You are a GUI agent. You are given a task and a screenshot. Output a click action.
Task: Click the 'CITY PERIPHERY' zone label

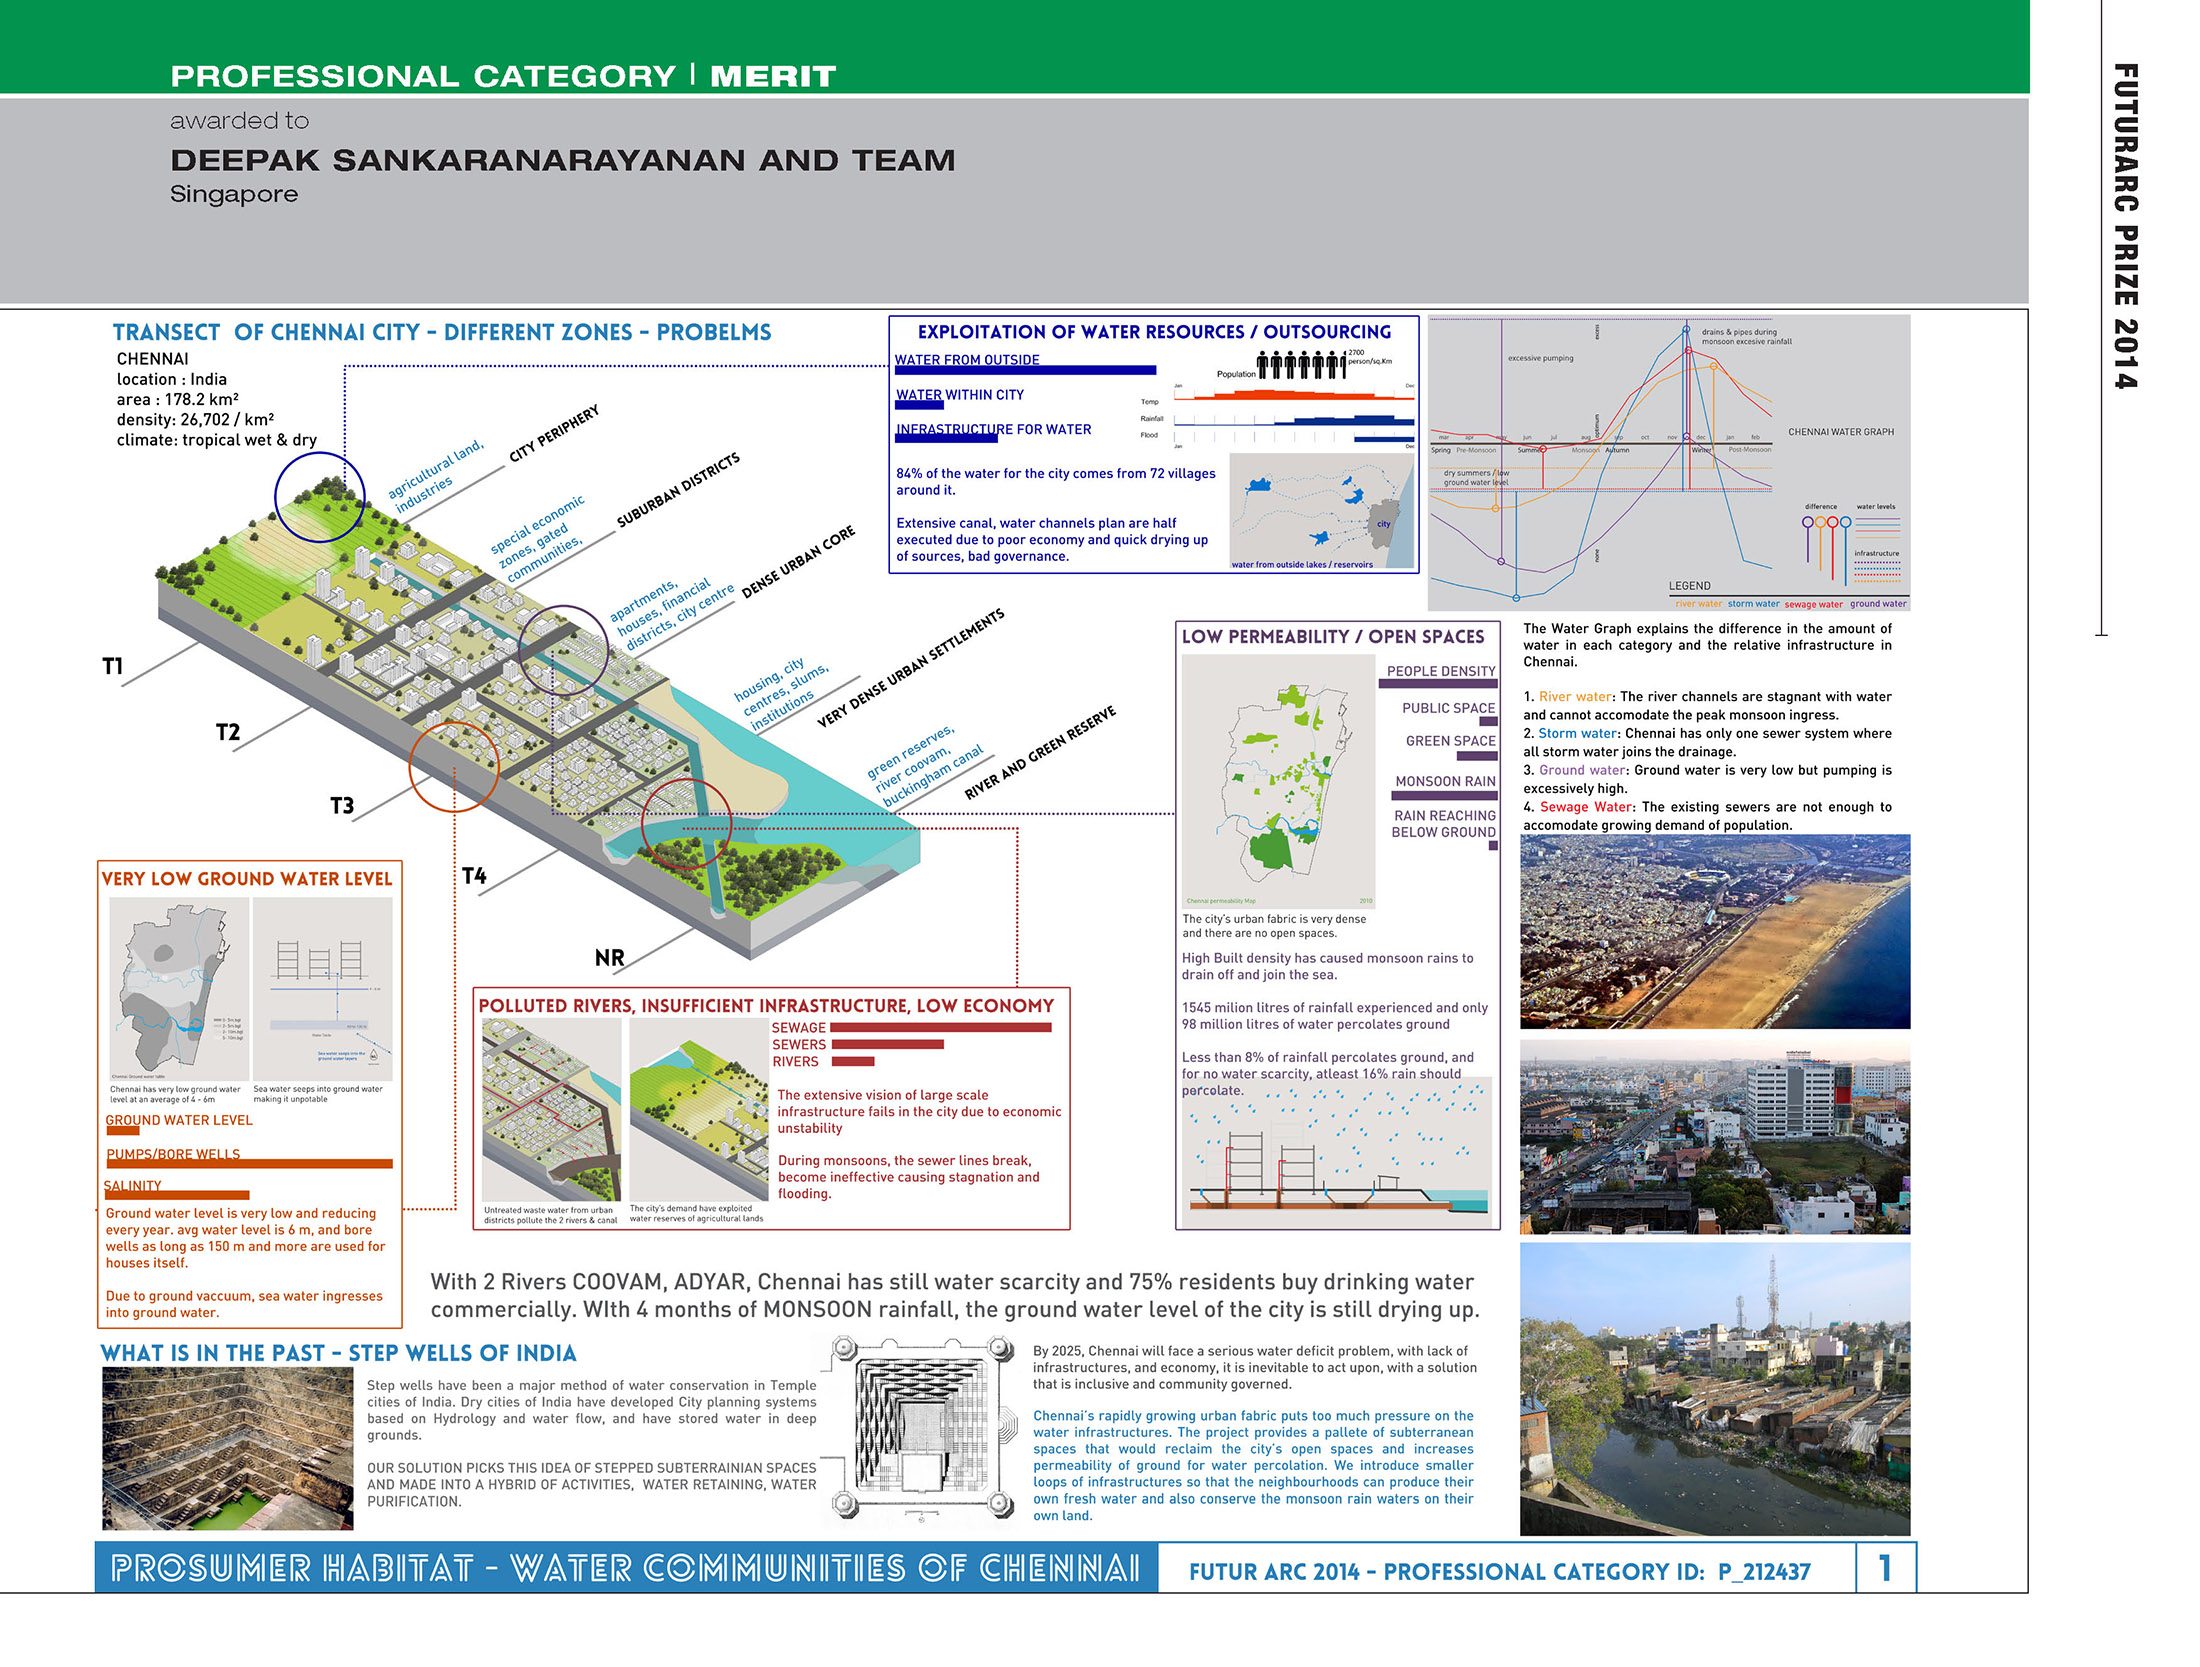tap(554, 433)
